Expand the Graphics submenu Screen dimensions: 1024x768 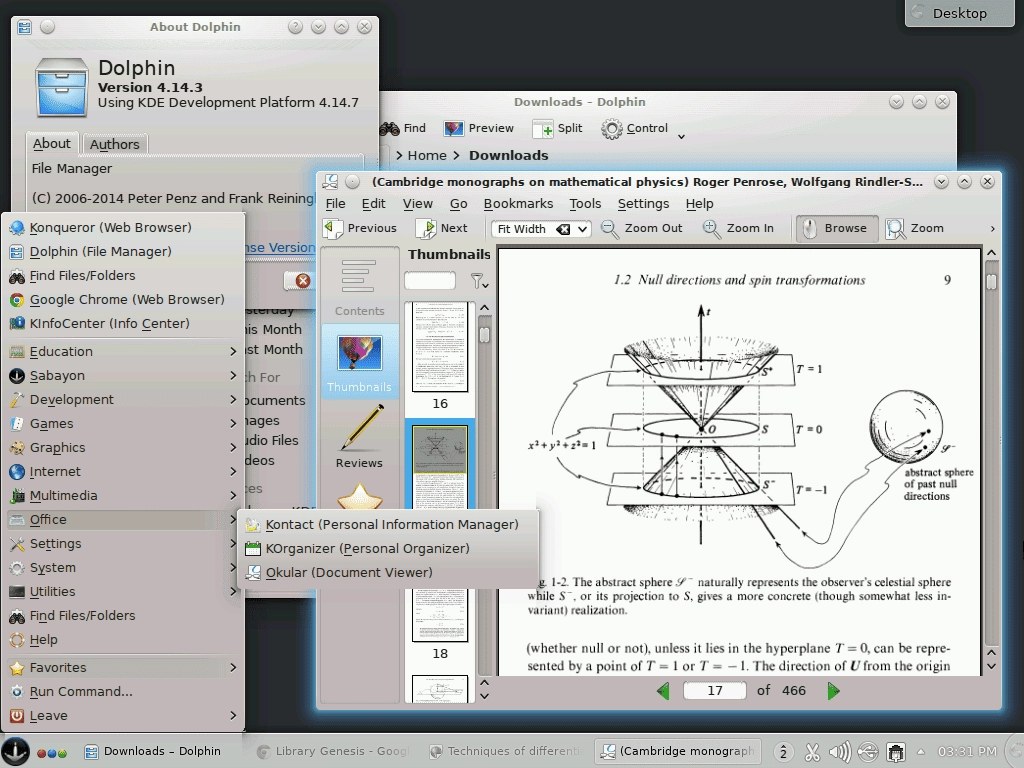click(123, 448)
